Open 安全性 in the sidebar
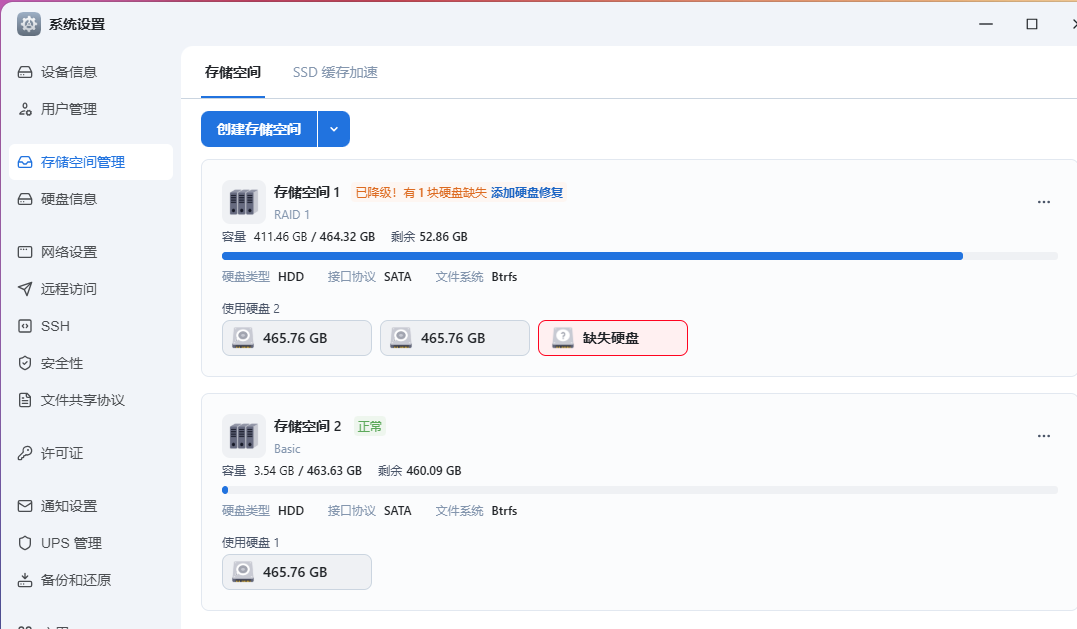Viewport: 1077px width, 629px height. [91, 363]
